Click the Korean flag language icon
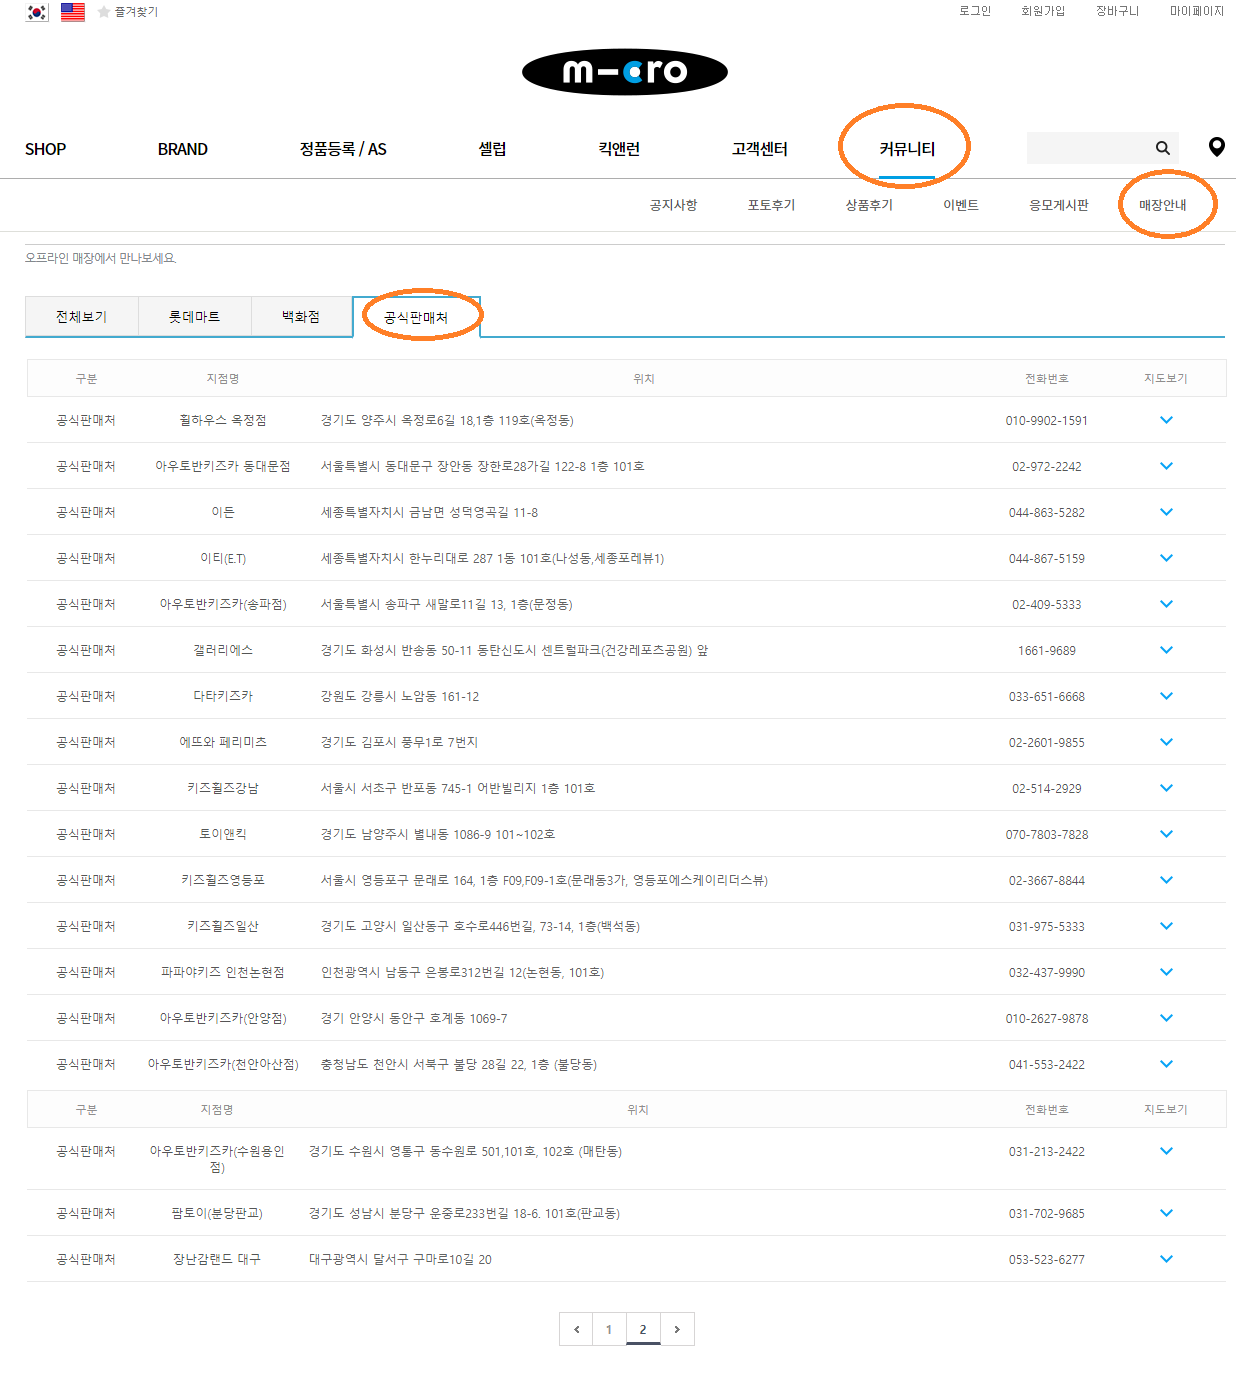The image size is (1236, 1390). tap(37, 12)
